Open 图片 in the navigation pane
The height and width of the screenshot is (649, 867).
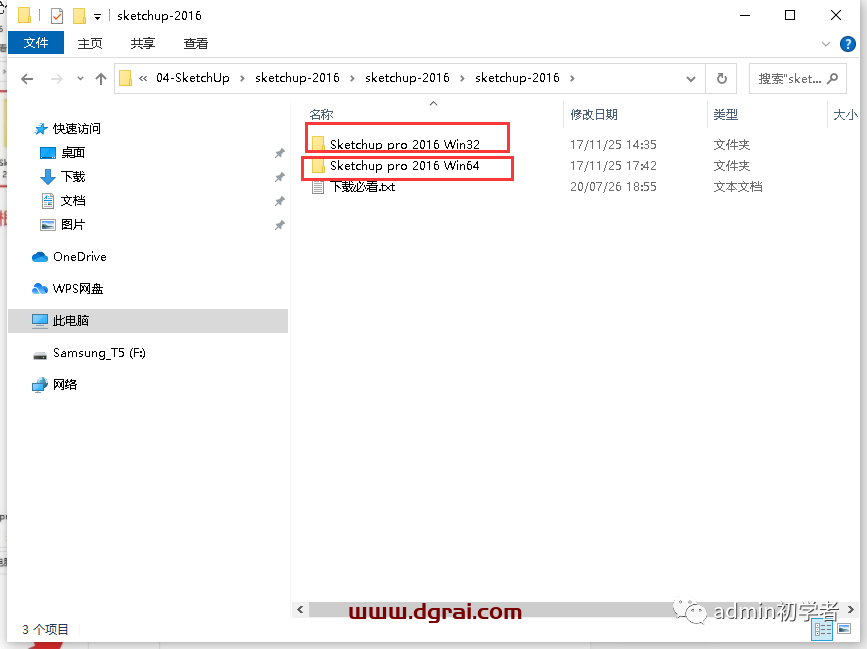pyautogui.click(x=72, y=224)
